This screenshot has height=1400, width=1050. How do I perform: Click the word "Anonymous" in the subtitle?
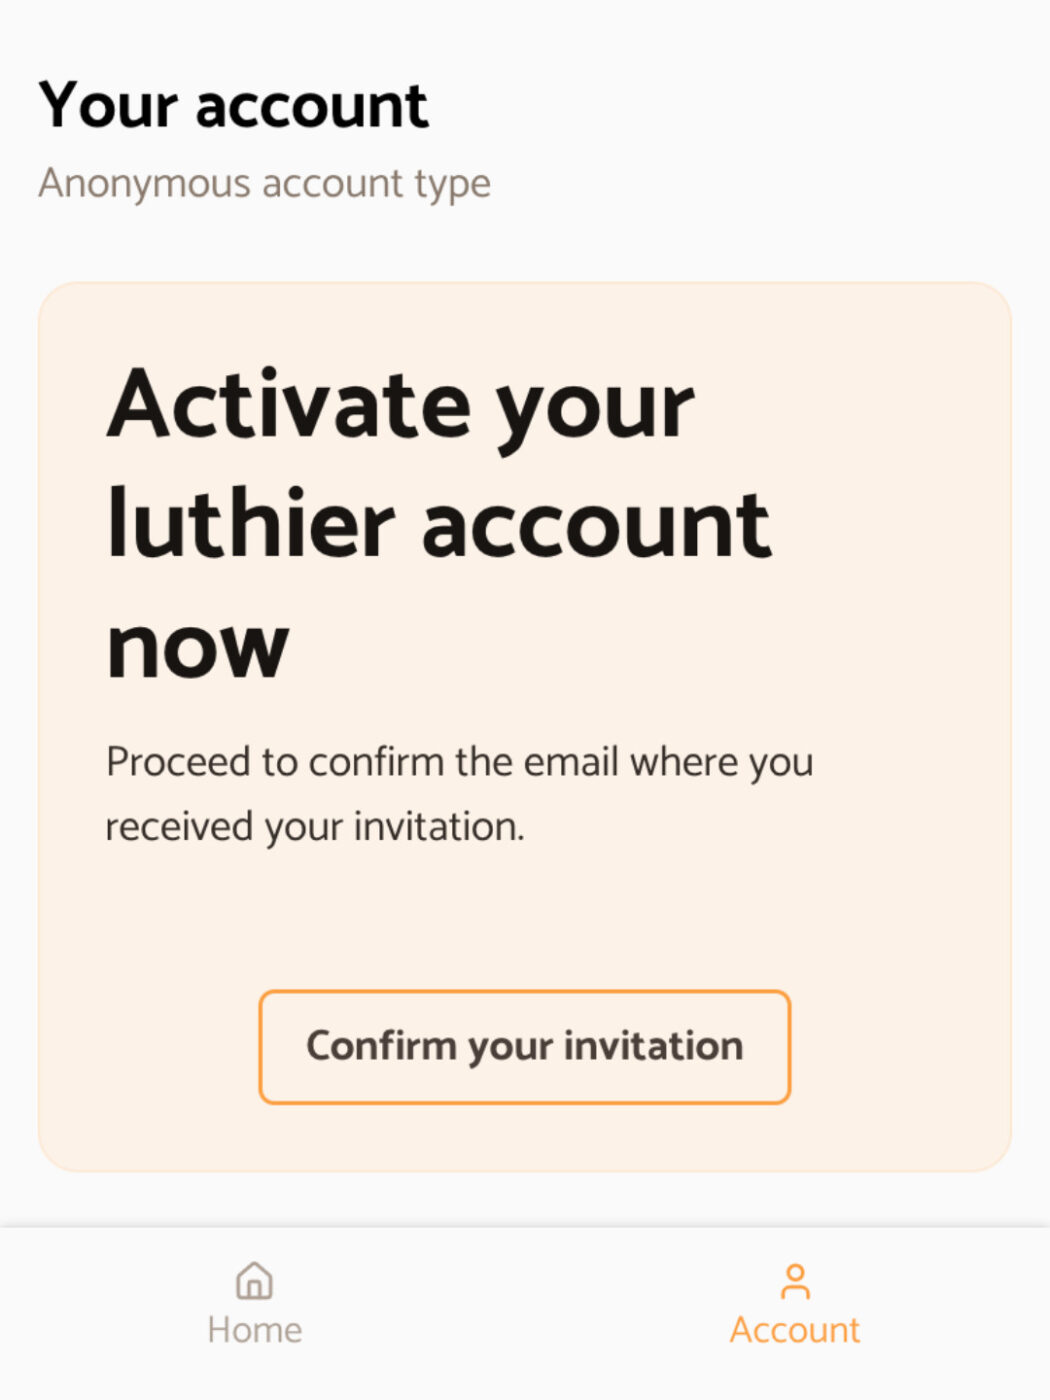[145, 185]
